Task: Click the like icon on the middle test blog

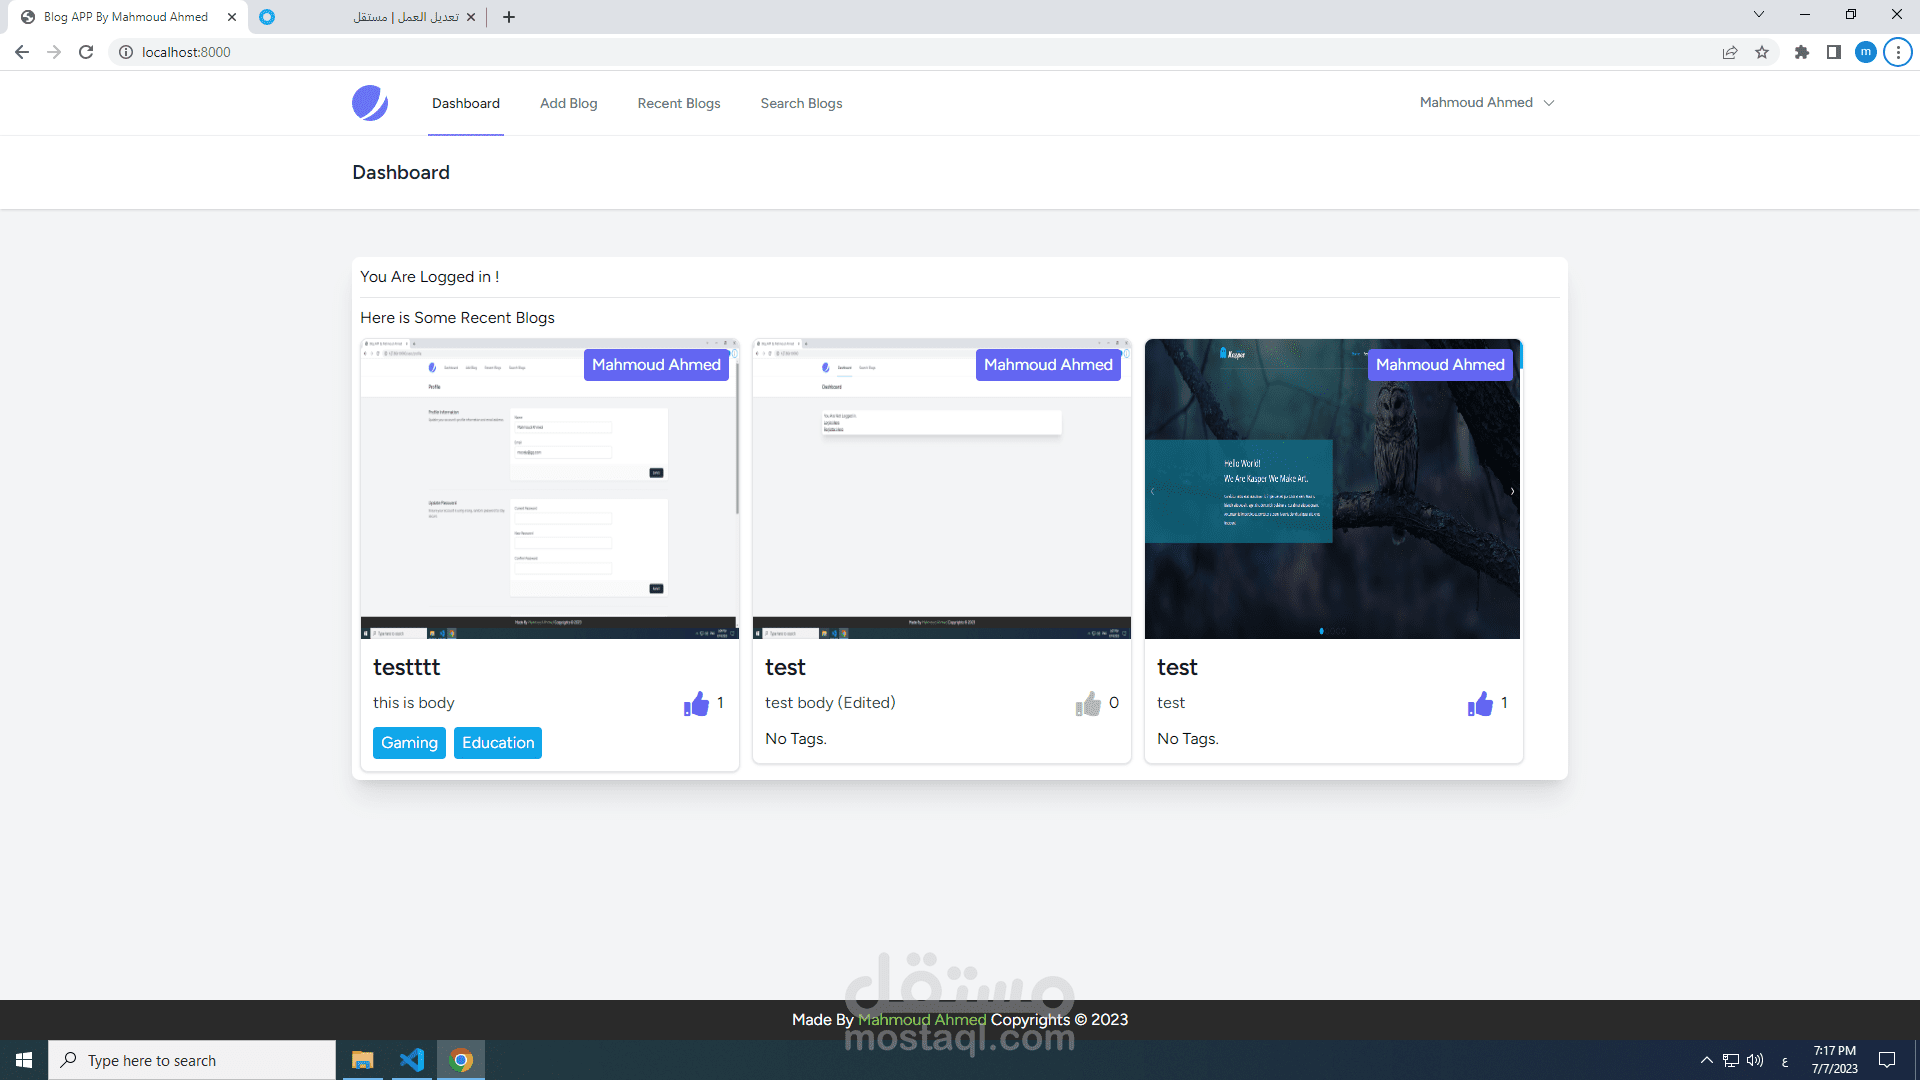Action: [1088, 704]
